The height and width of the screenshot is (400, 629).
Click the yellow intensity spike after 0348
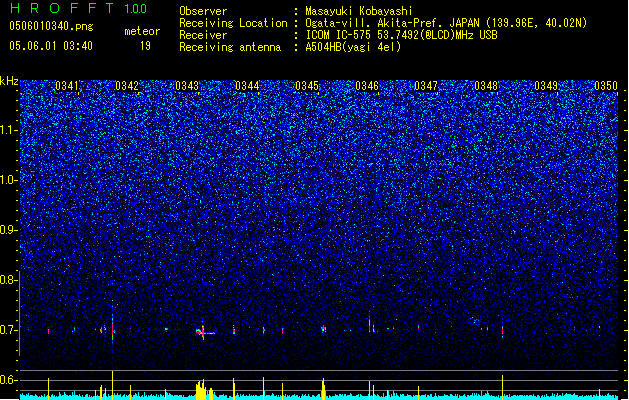click(x=502, y=386)
